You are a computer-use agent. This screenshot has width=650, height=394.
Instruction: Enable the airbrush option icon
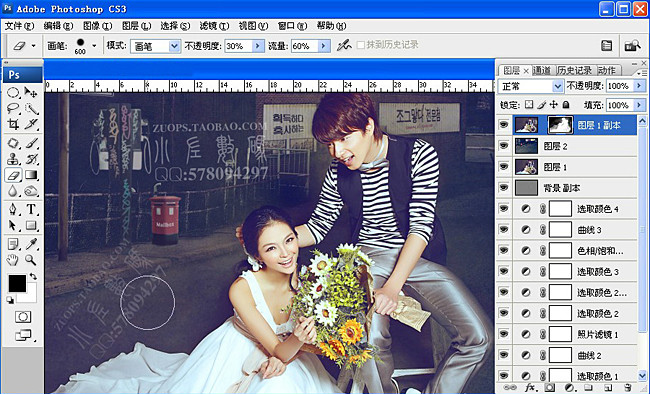[x=344, y=45]
